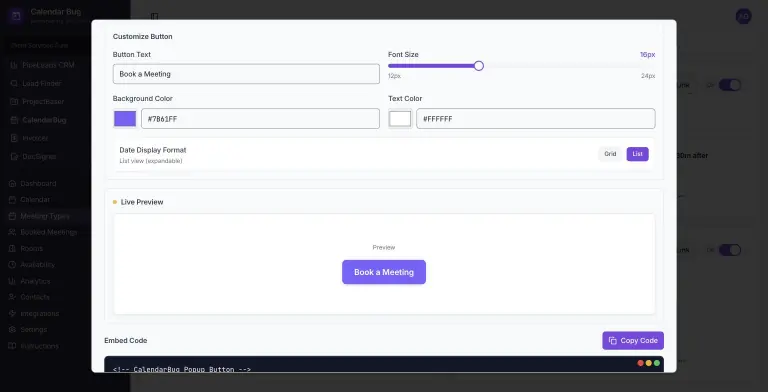This screenshot has height=392, width=768.
Task: Click the CalendarBug sidebar icon
Action: tap(14, 120)
